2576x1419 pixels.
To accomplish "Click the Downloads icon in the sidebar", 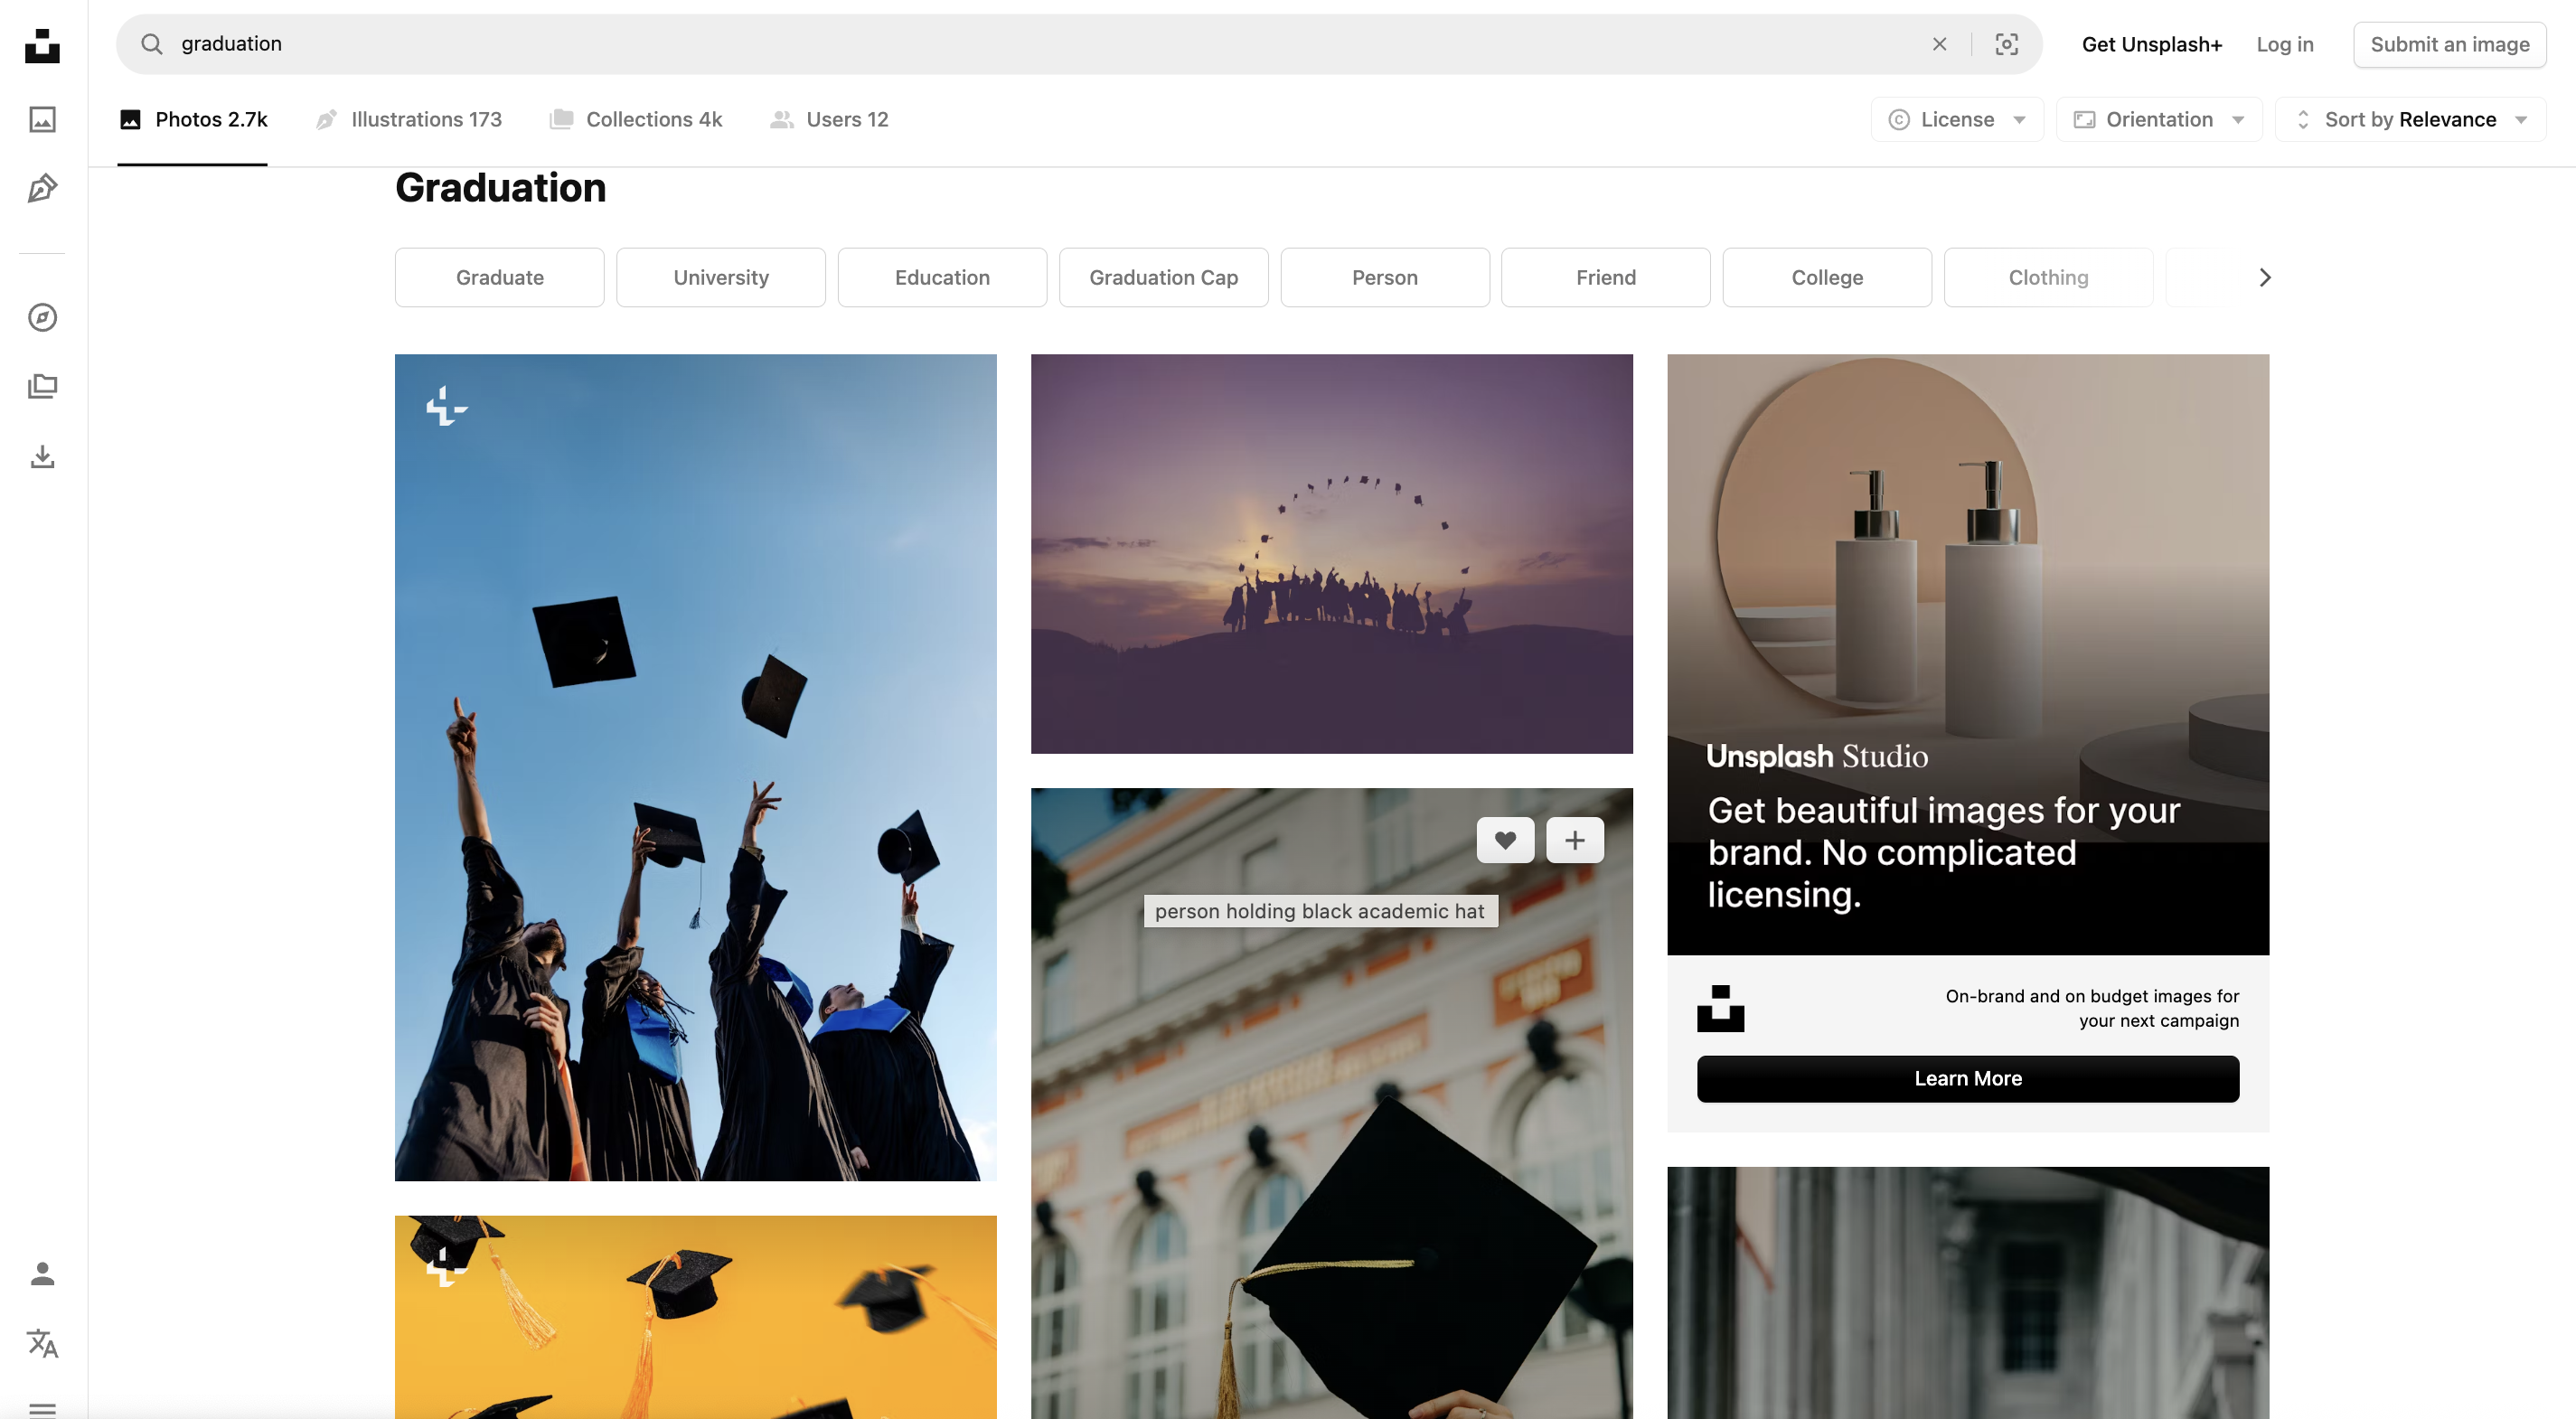I will click(x=42, y=457).
